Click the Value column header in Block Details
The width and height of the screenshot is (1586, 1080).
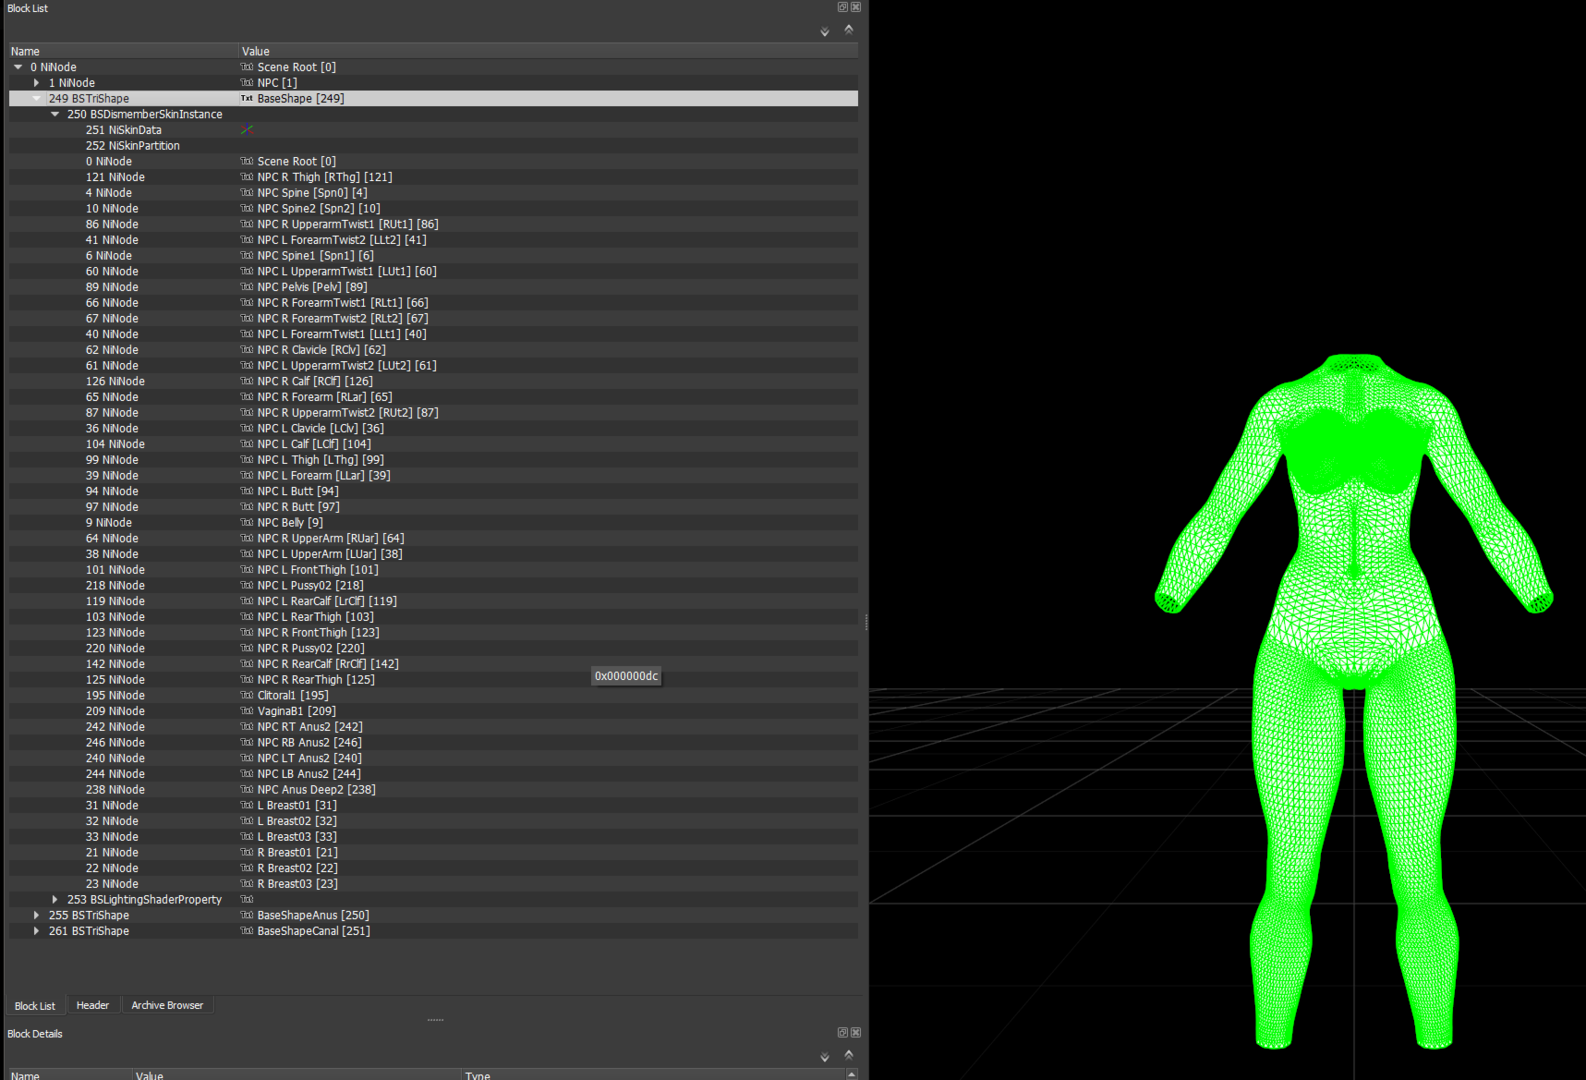[296, 1075]
